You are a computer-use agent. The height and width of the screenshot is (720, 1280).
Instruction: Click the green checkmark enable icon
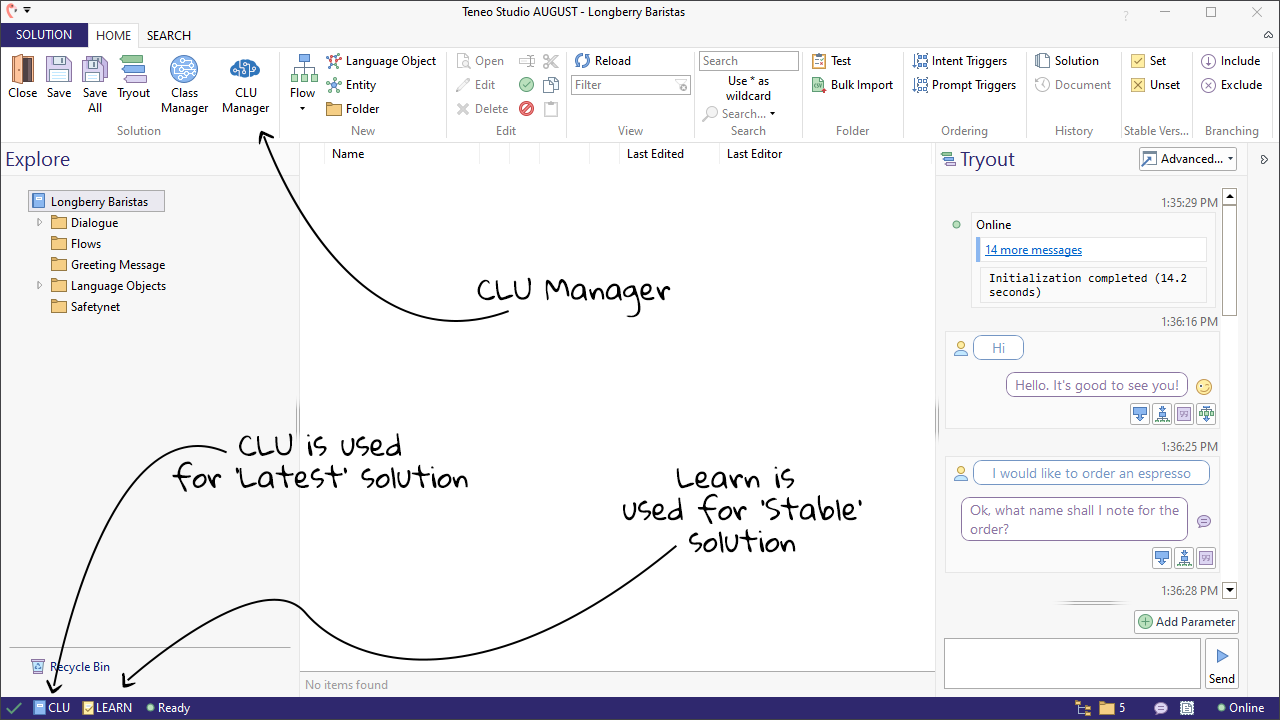[x=527, y=85]
